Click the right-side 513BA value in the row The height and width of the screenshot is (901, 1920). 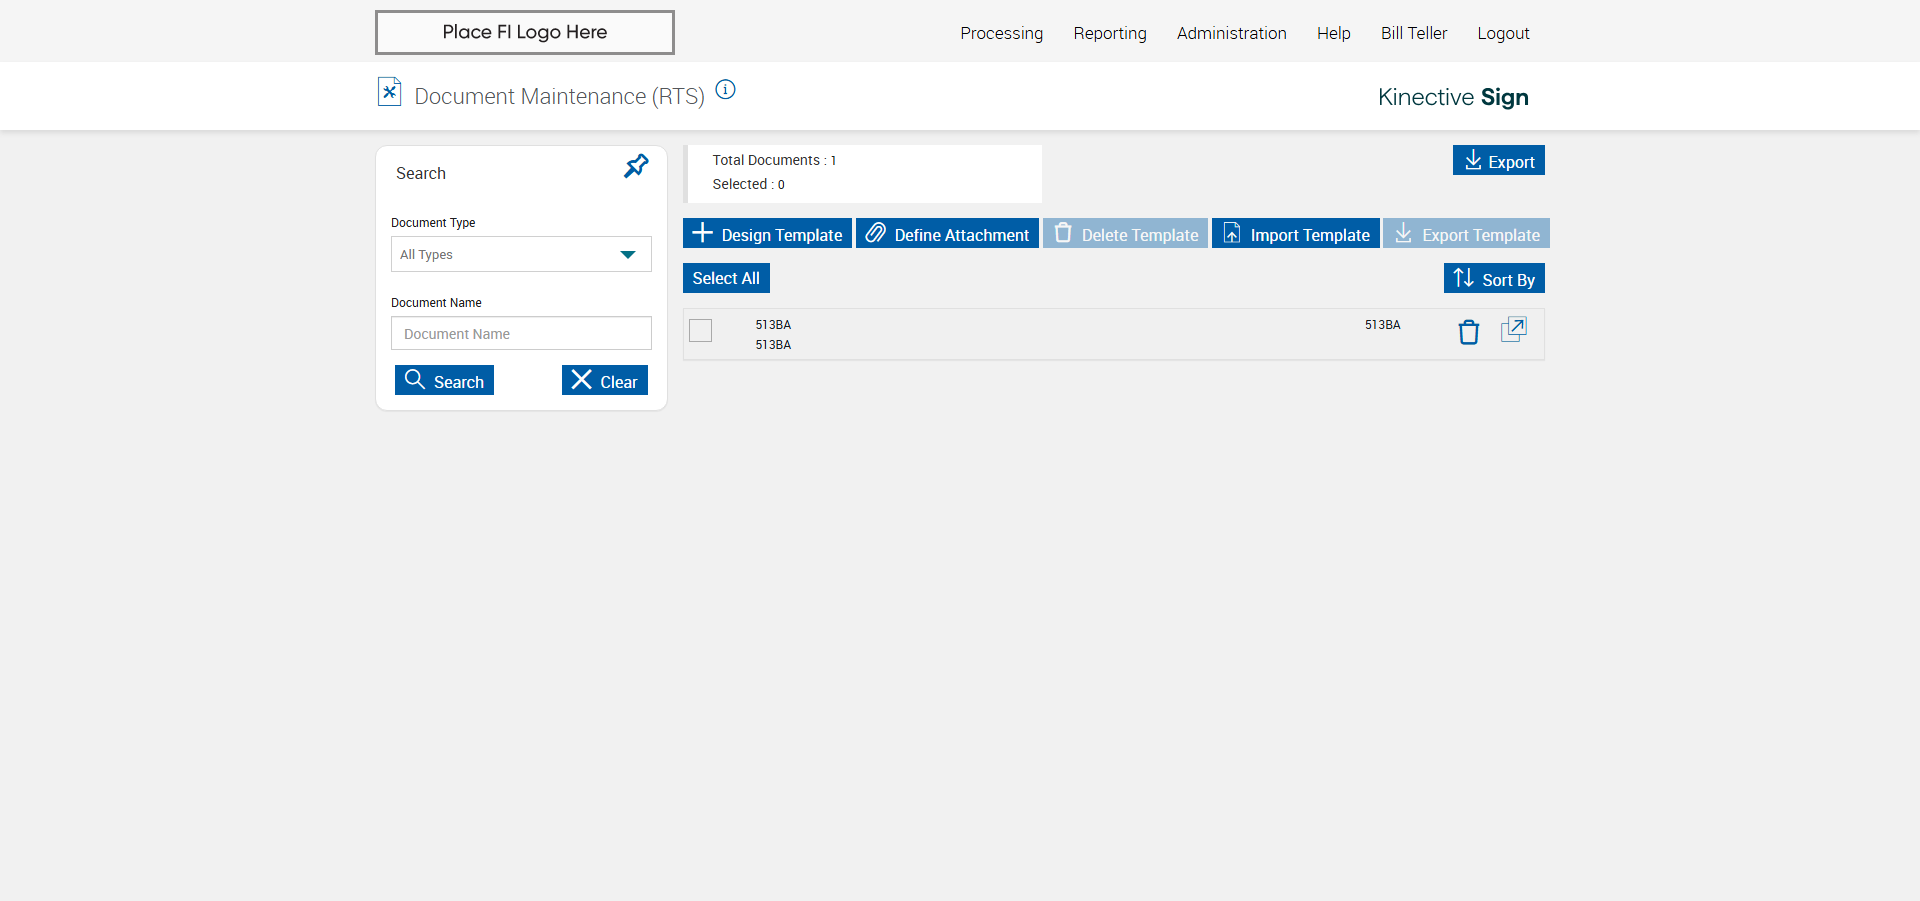click(x=1382, y=325)
